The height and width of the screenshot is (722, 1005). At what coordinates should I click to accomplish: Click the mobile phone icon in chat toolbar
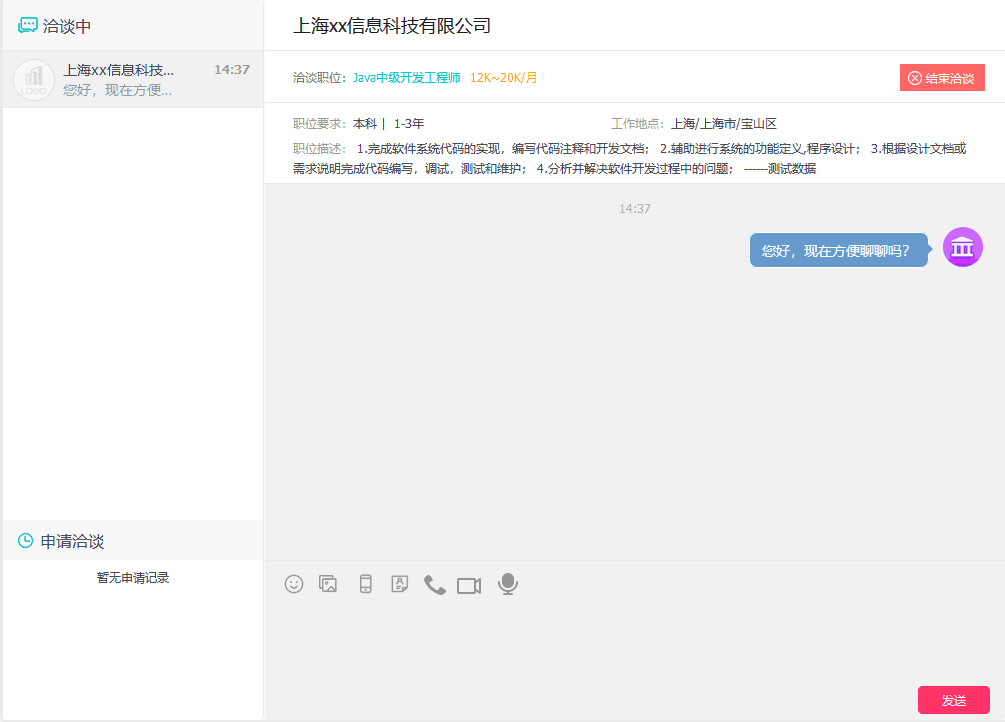click(x=365, y=584)
